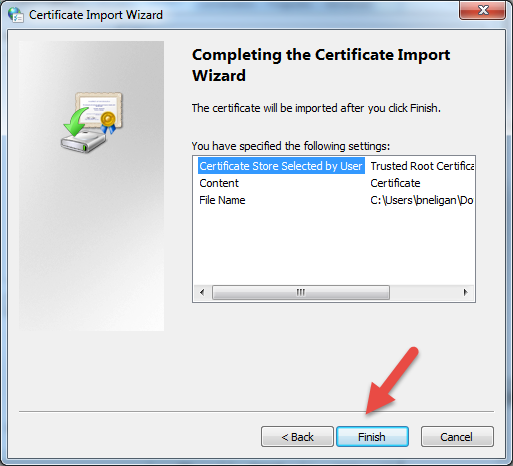Close the Certificate Import Wizard window

(x=482, y=10)
